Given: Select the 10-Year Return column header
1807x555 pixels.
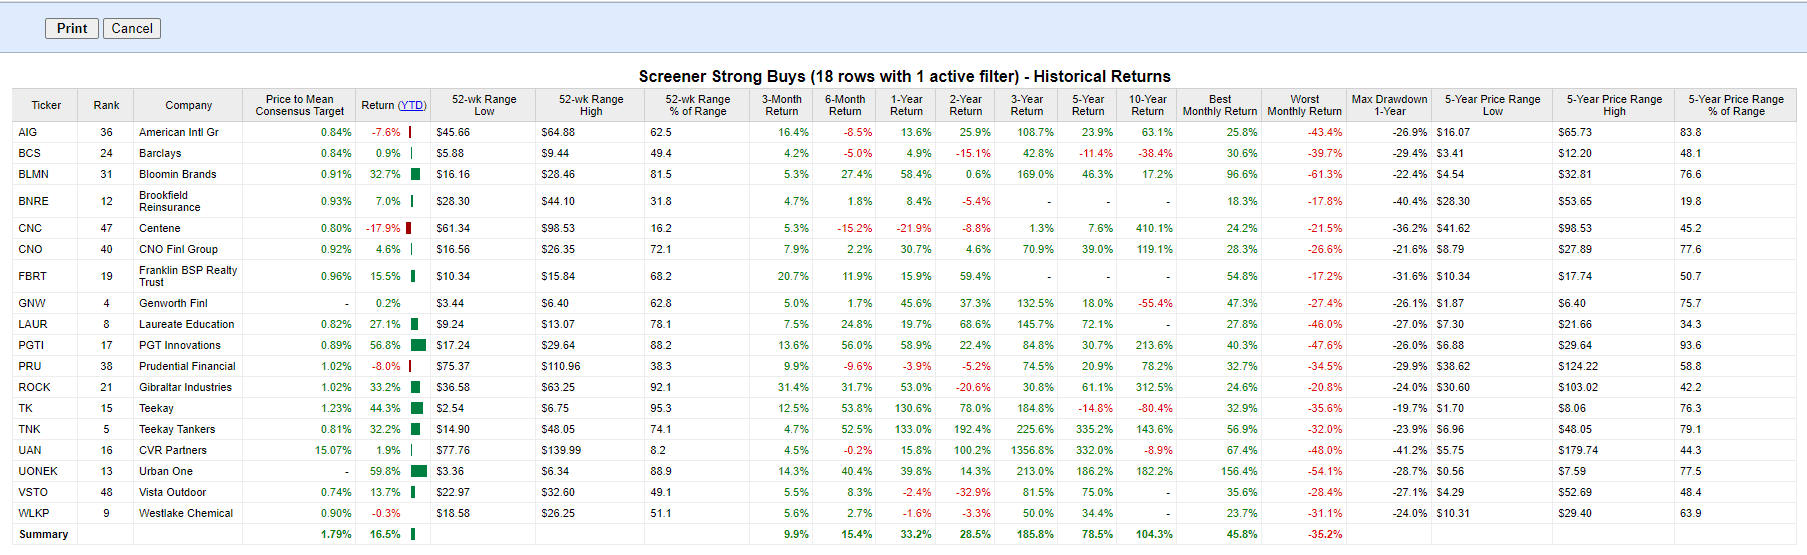Looking at the screenshot, I should (x=1147, y=105).
